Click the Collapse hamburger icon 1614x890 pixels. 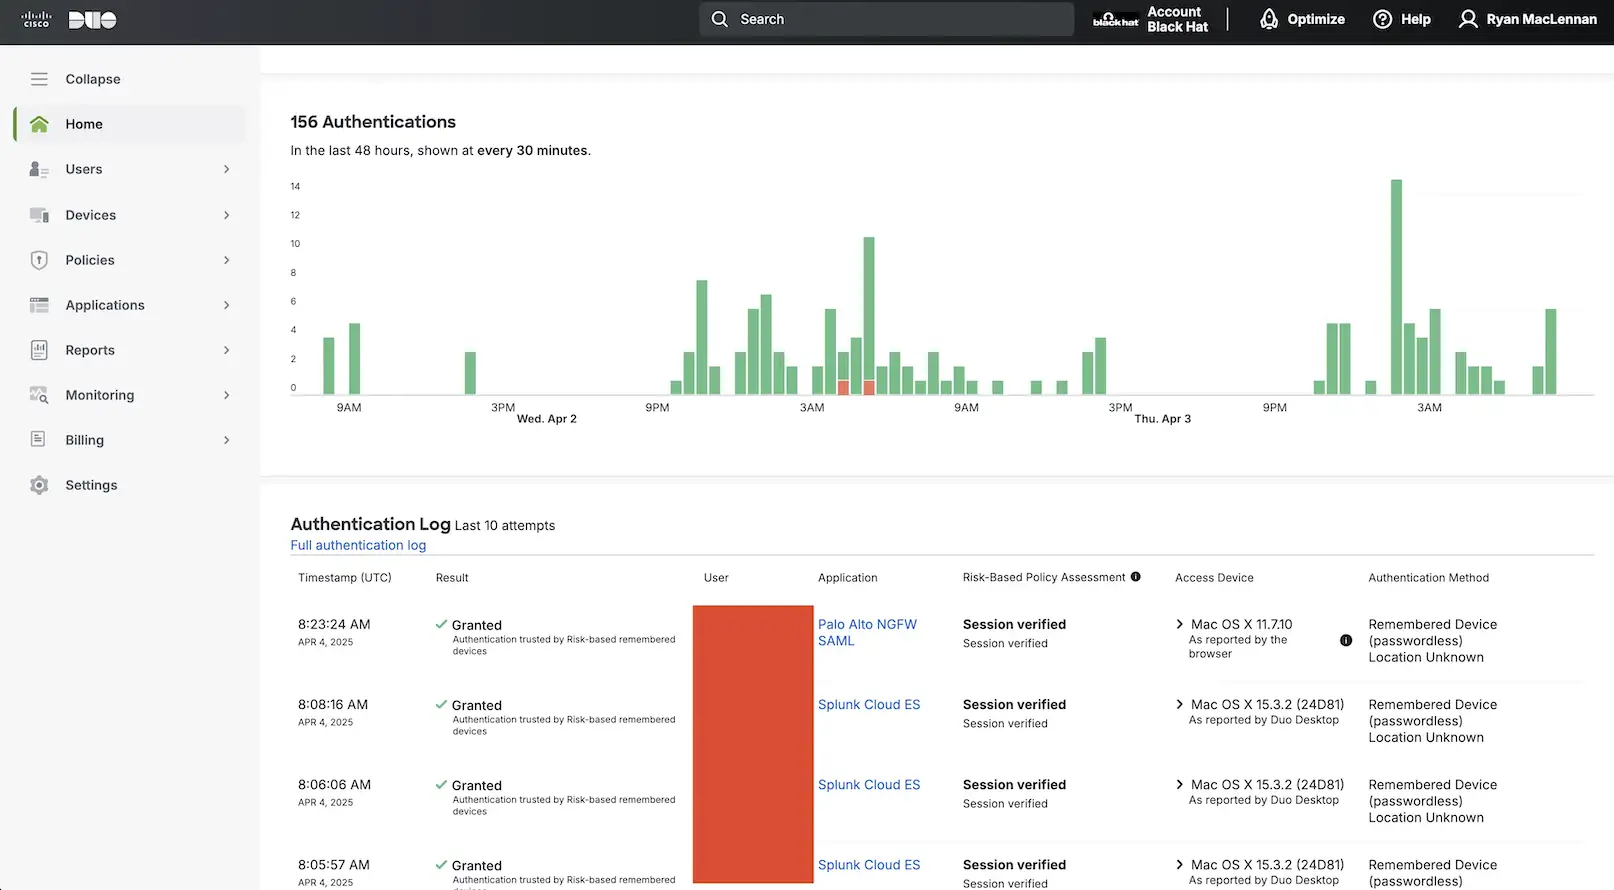pyautogui.click(x=39, y=79)
